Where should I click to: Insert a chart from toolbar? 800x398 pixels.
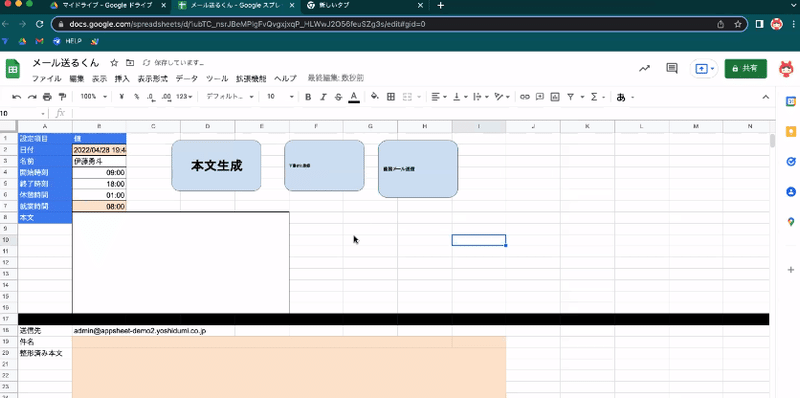[555, 97]
